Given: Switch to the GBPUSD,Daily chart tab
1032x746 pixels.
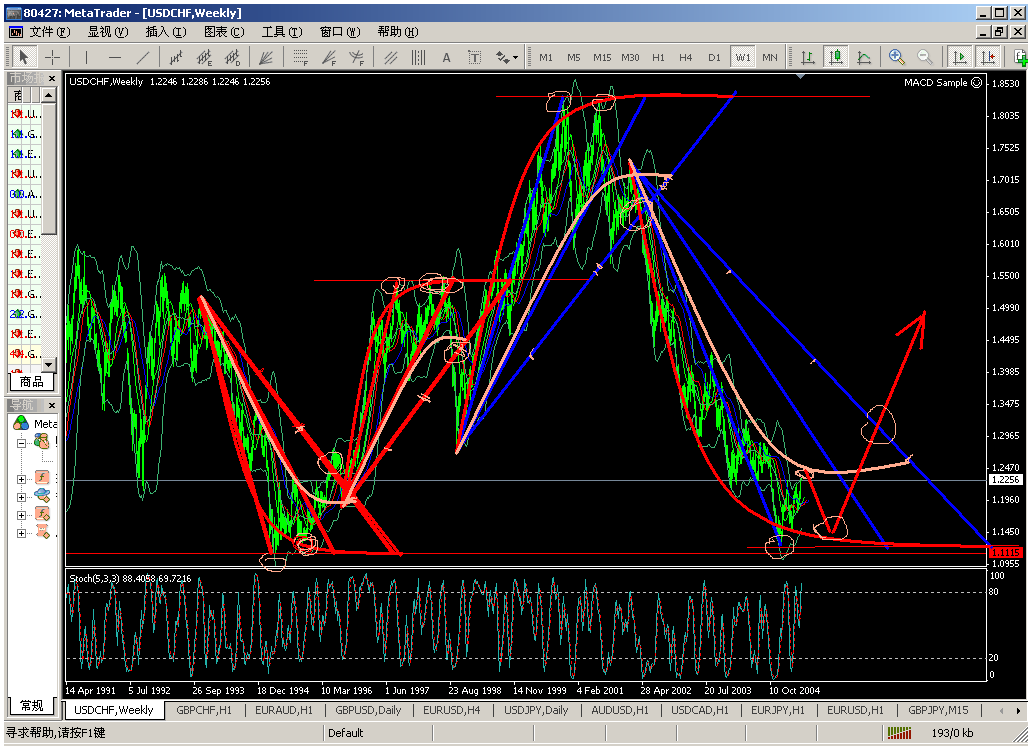Looking at the screenshot, I should (367, 711).
